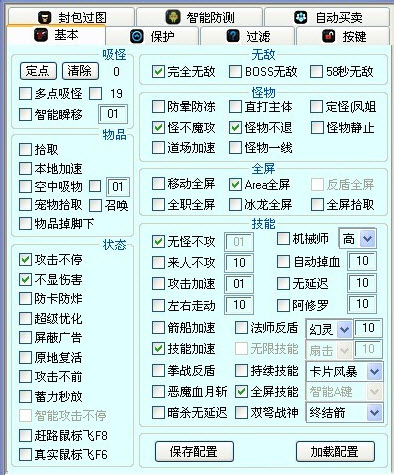
Task: Click the 左右走动 value field
Action: pyautogui.click(x=239, y=305)
